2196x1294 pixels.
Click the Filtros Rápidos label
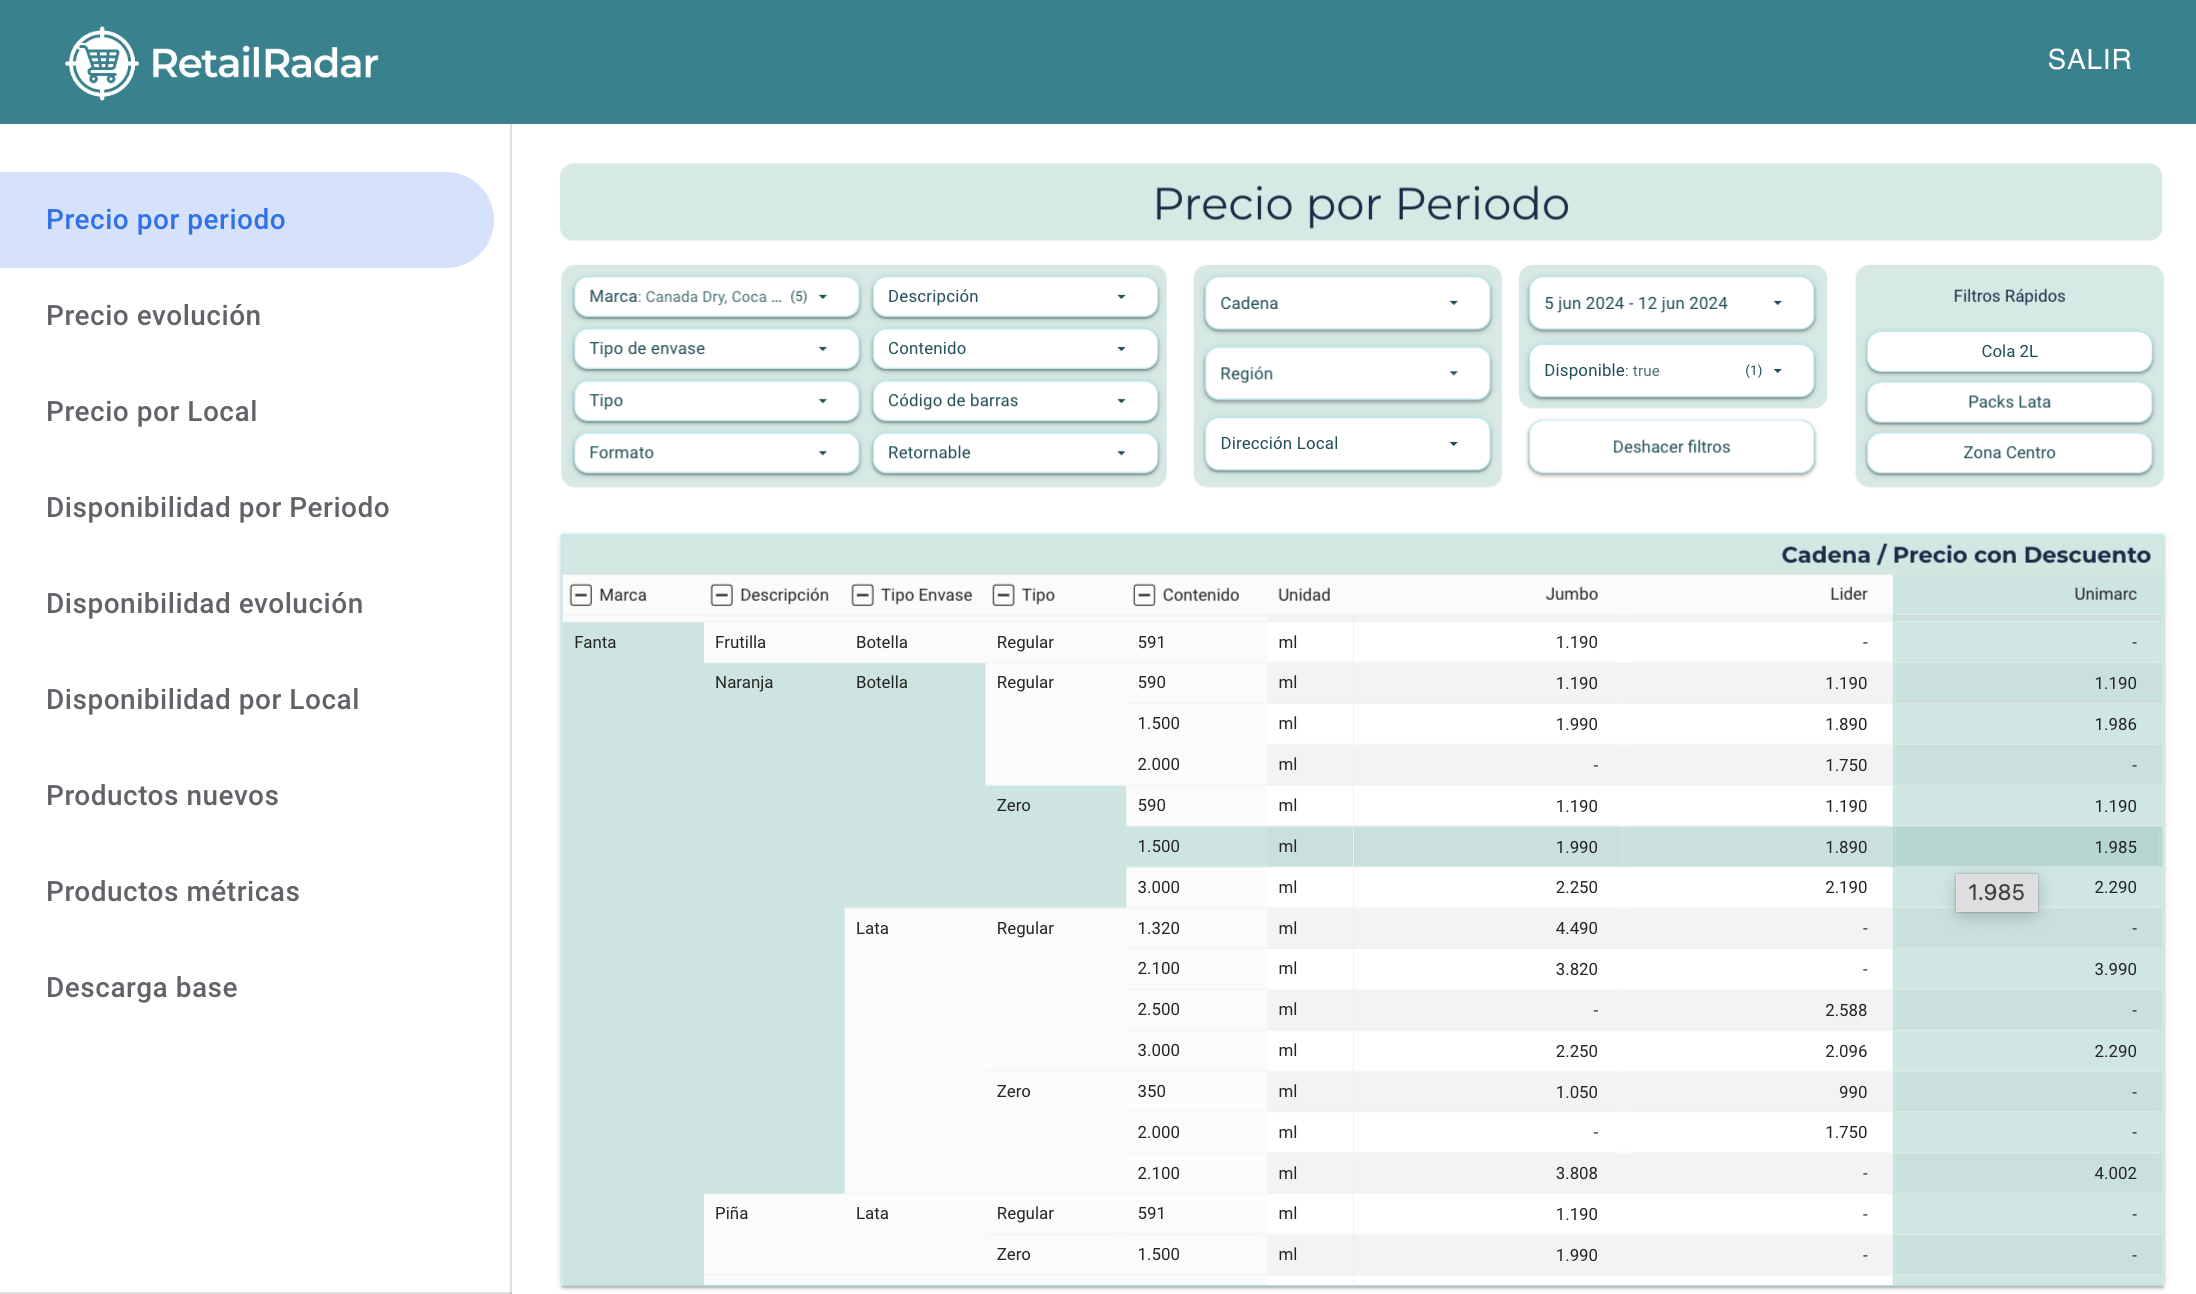click(2009, 296)
